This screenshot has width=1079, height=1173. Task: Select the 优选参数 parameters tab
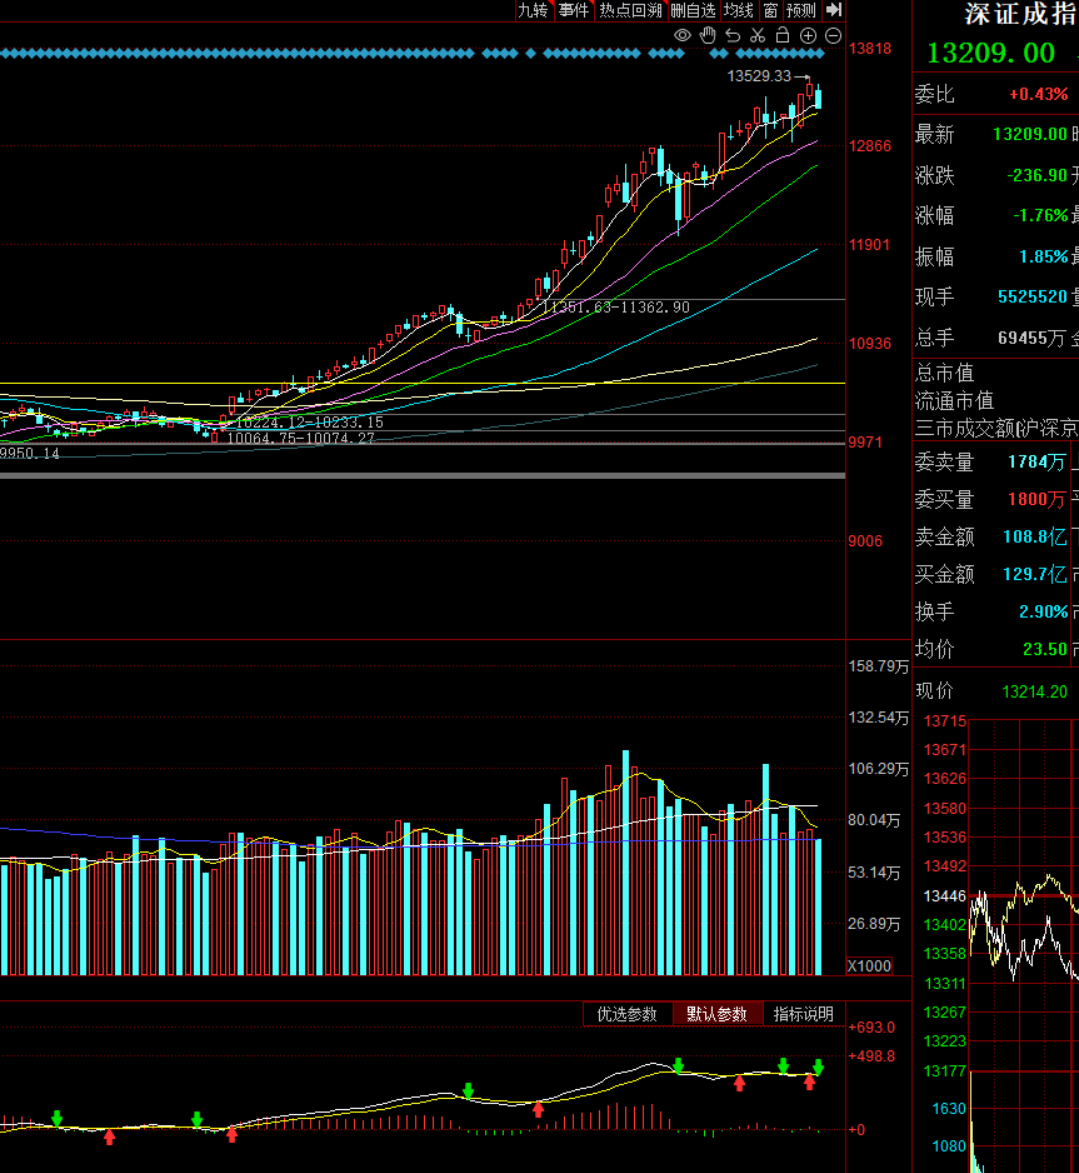coord(627,1014)
